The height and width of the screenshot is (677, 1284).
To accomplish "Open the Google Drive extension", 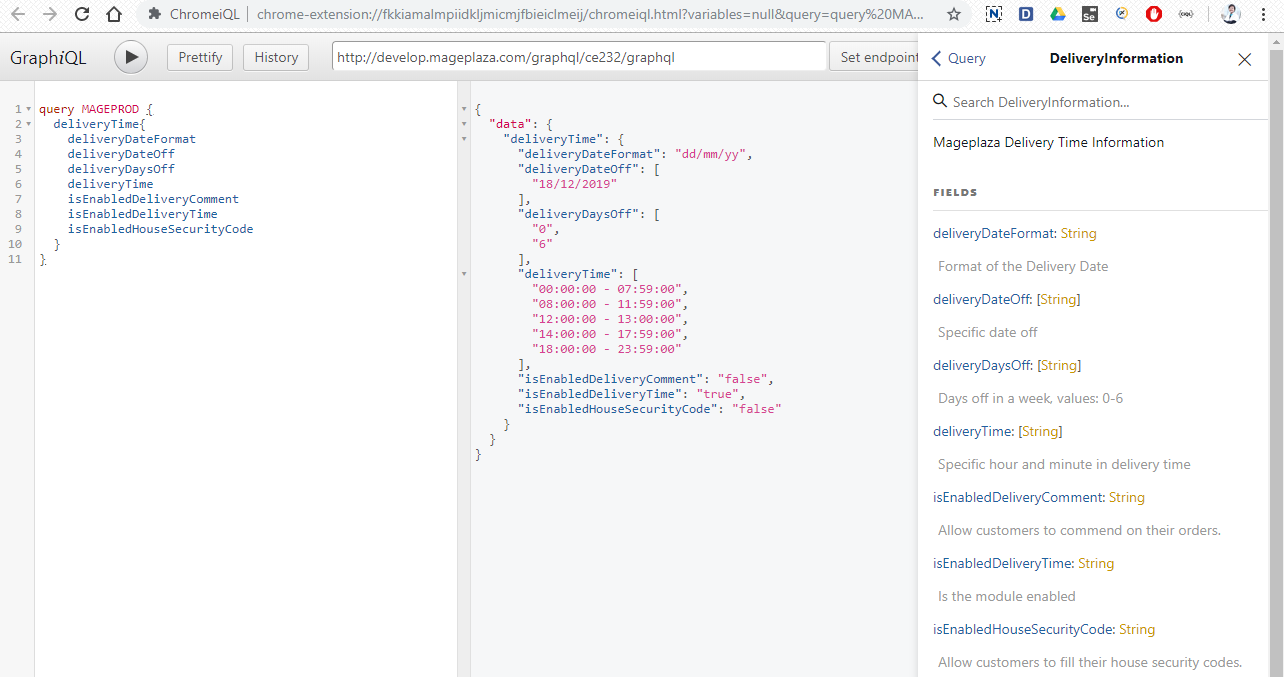I will pos(1058,15).
